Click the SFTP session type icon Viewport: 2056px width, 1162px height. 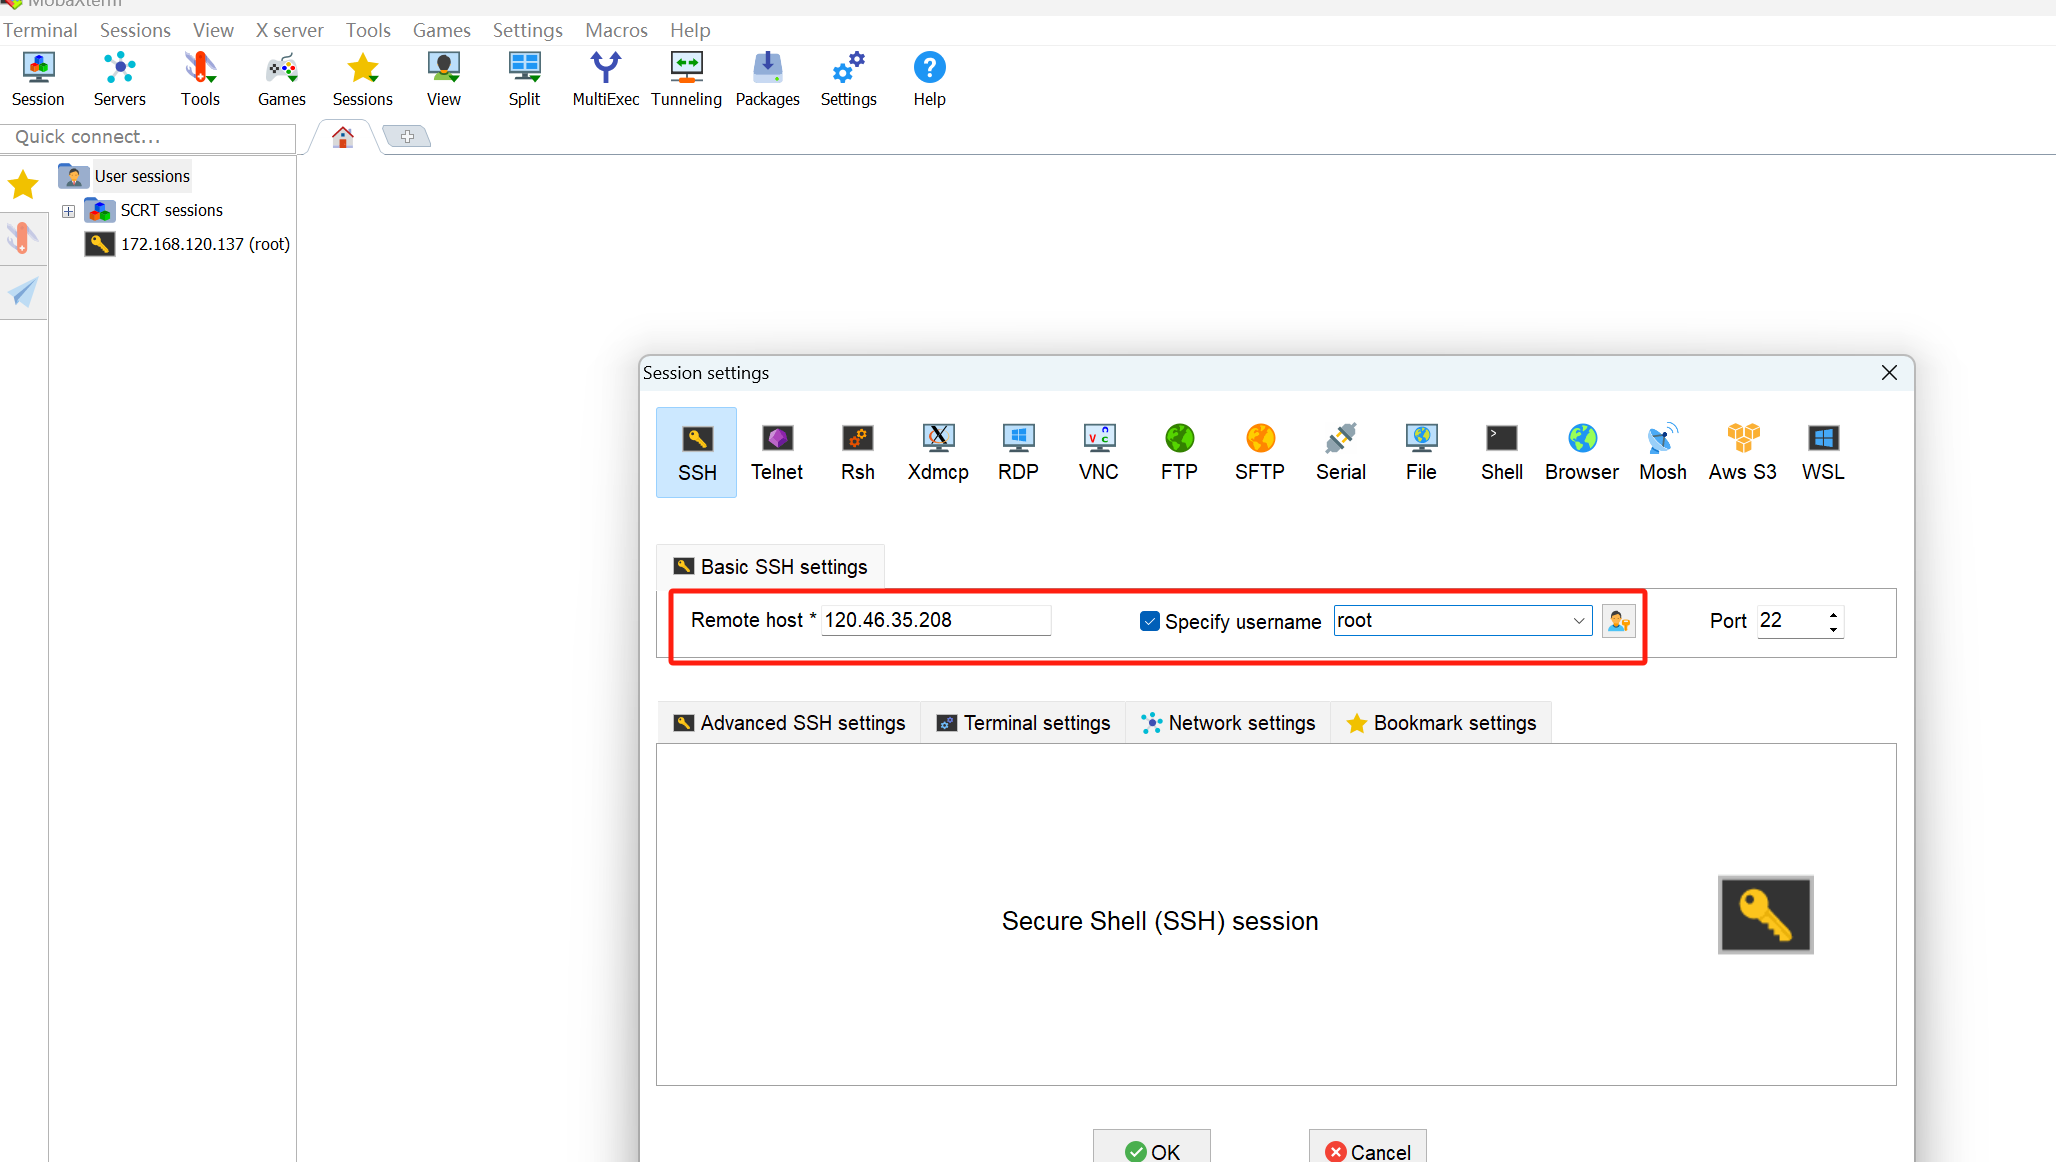(x=1260, y=450)
